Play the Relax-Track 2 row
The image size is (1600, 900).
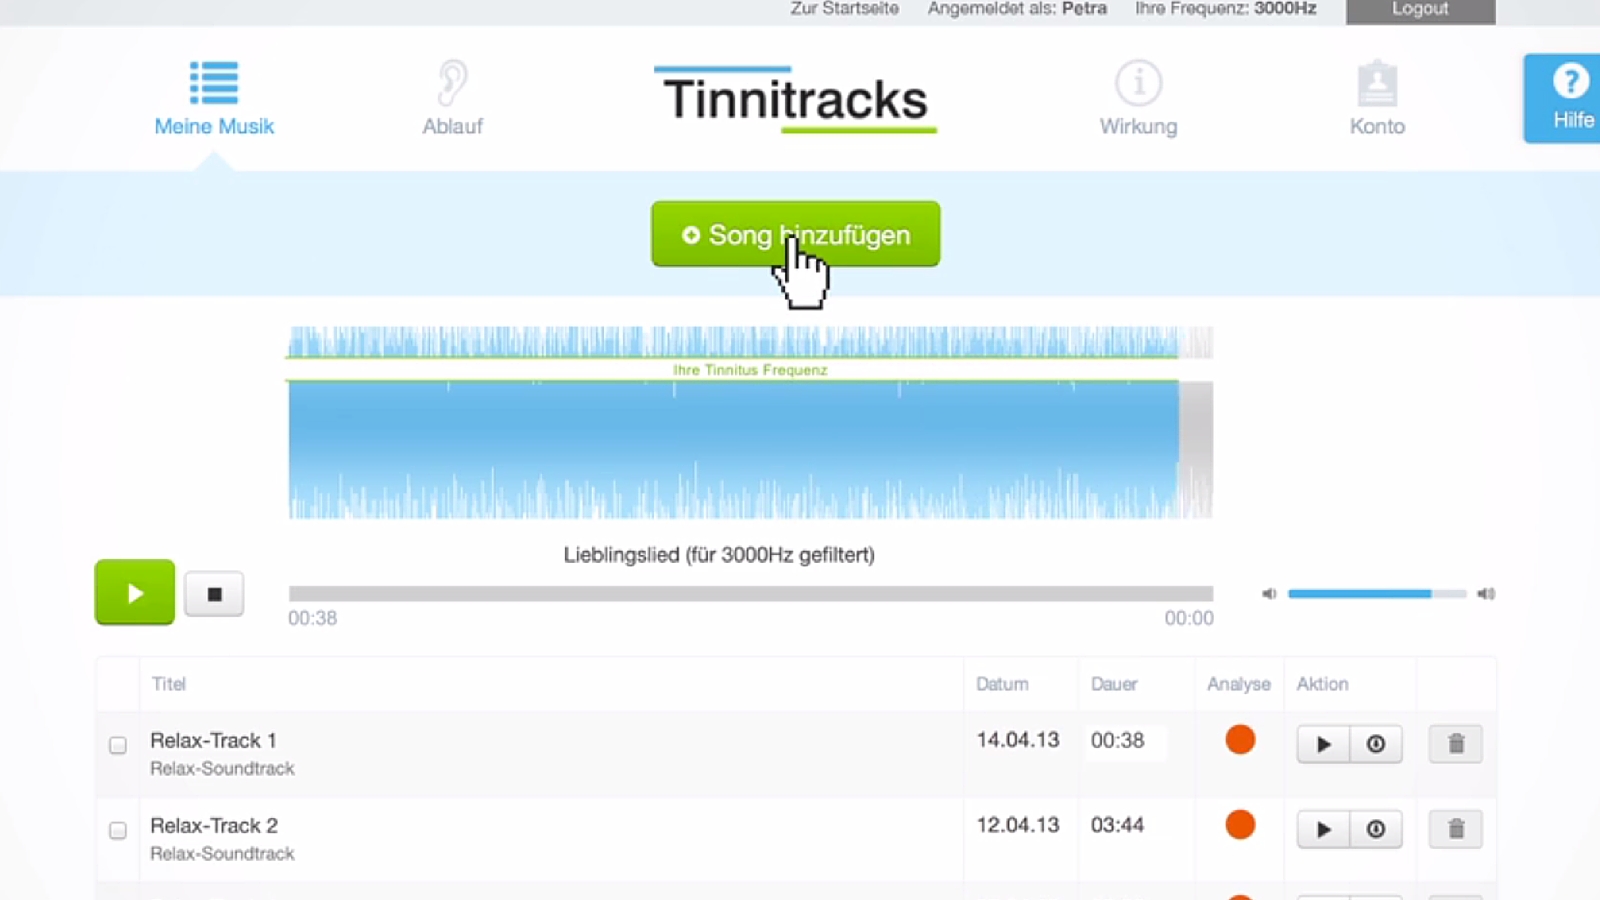1323,829
